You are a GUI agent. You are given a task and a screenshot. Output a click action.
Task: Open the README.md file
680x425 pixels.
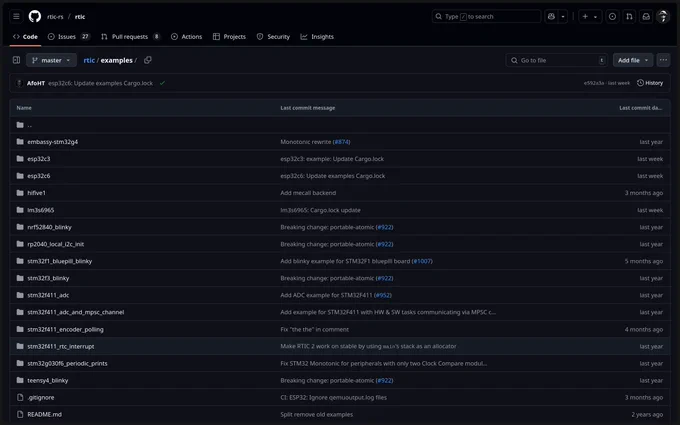(x=44, y=414)
